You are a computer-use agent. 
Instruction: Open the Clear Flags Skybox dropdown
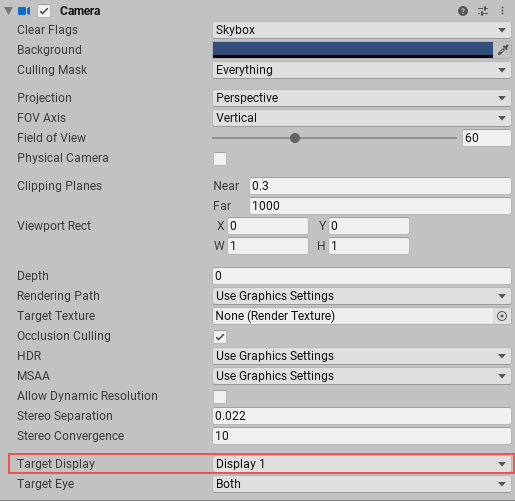pos(362,30)
